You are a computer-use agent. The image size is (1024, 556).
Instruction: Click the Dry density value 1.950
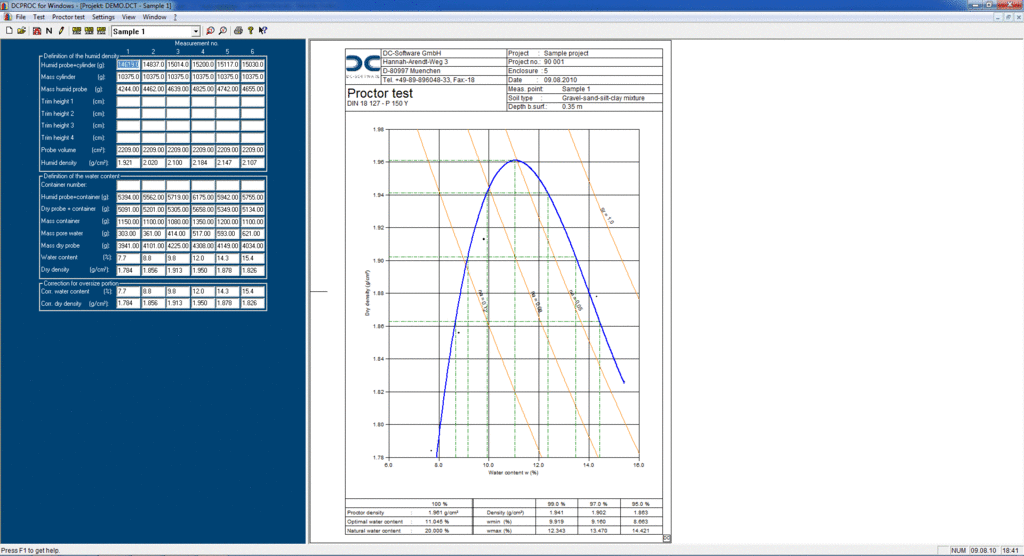click(202, 270)
